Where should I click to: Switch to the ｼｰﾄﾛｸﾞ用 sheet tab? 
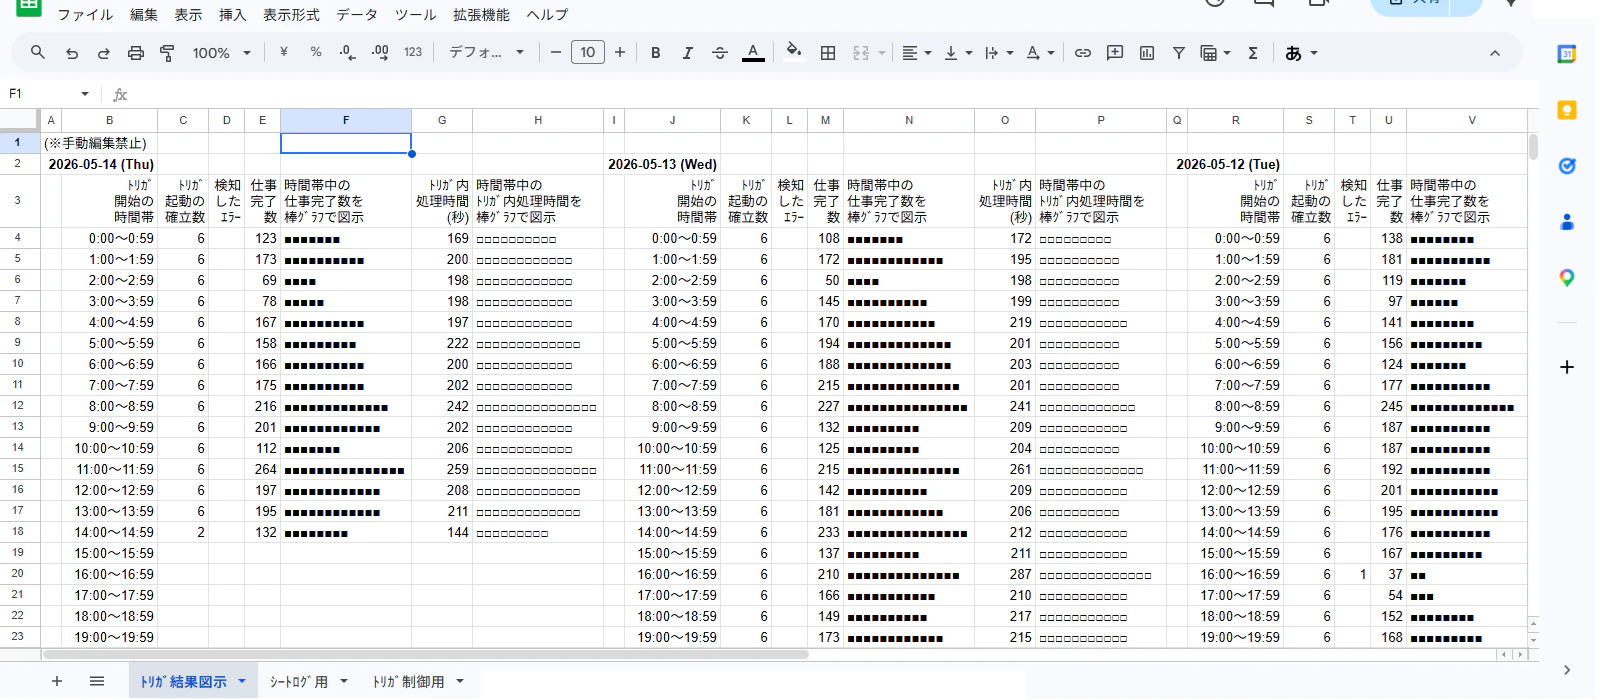(299, 682)
